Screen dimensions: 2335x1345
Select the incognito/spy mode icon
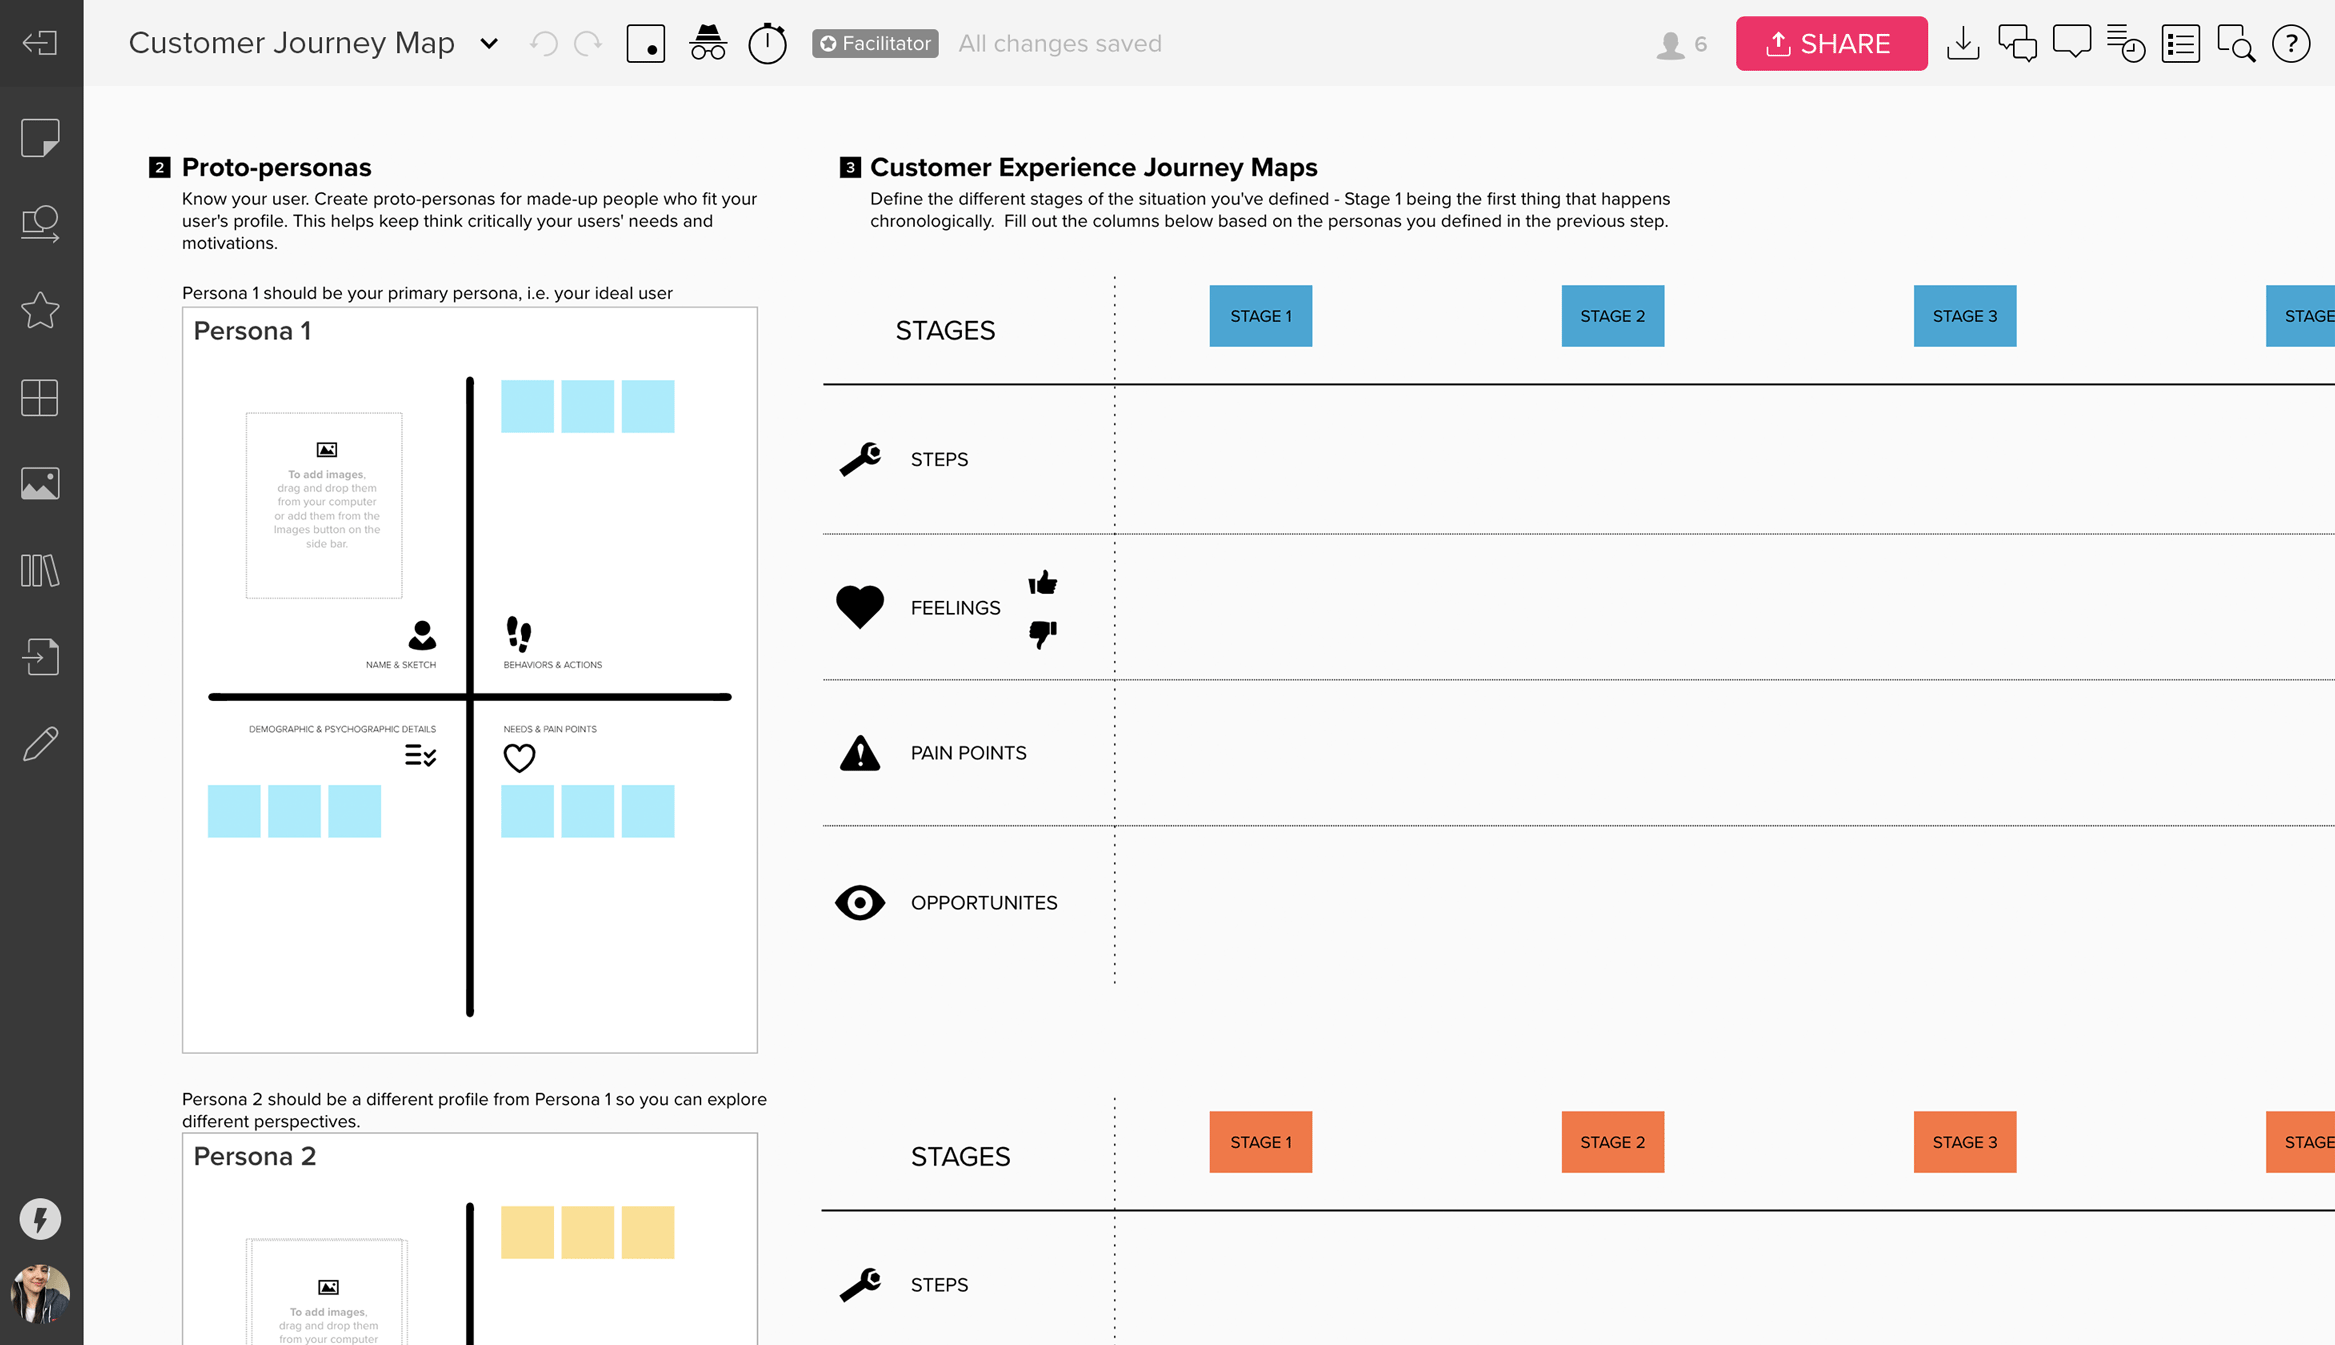[706, 42]
